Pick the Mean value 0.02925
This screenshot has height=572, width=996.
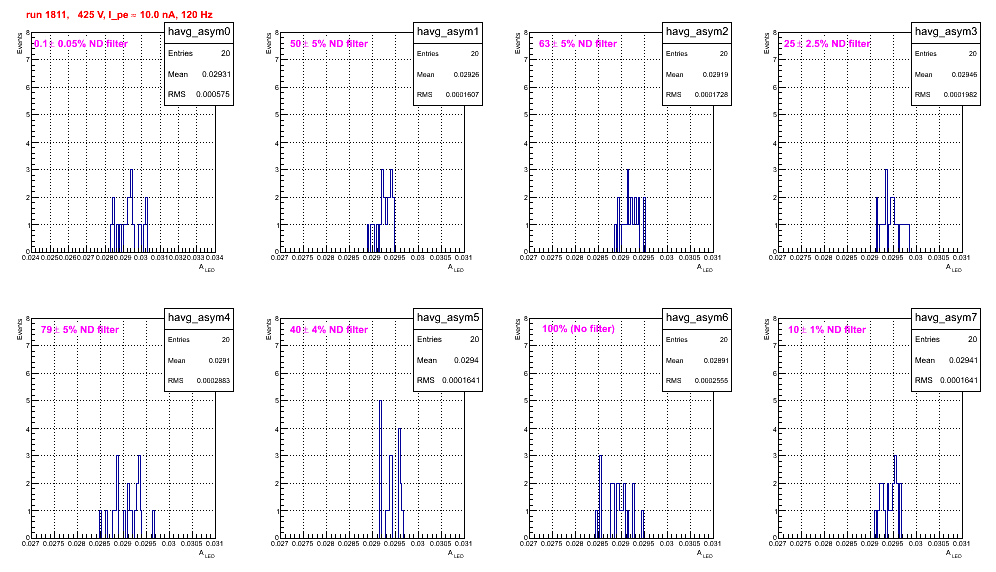pos(466,75)
